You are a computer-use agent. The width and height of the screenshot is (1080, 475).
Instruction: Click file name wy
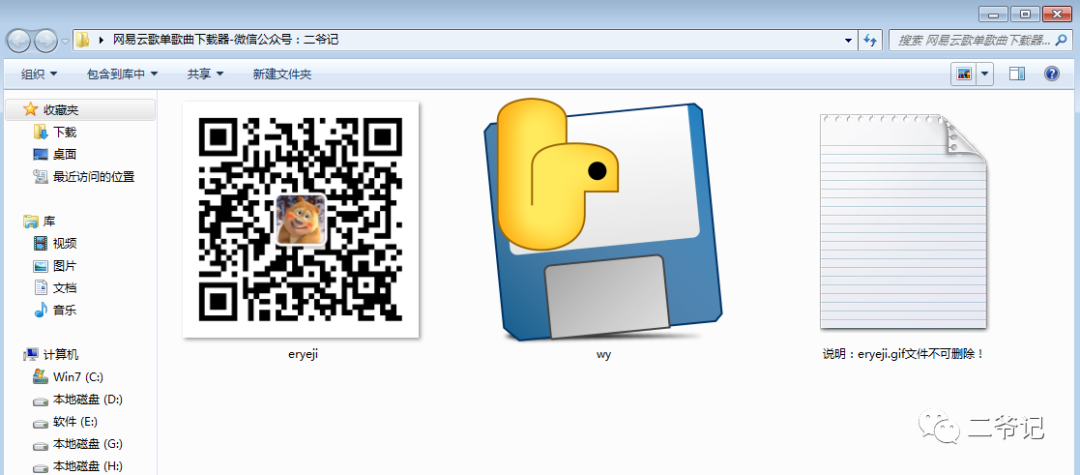[603, 355]
